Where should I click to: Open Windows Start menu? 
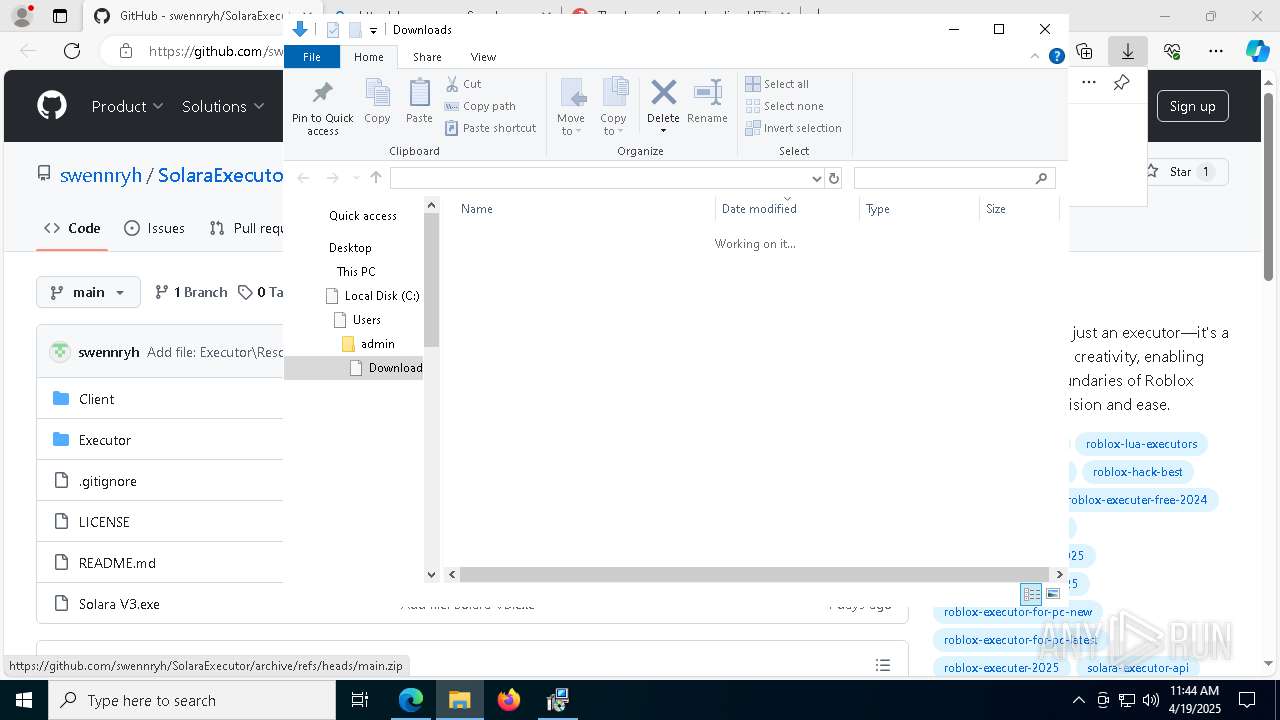23,701
